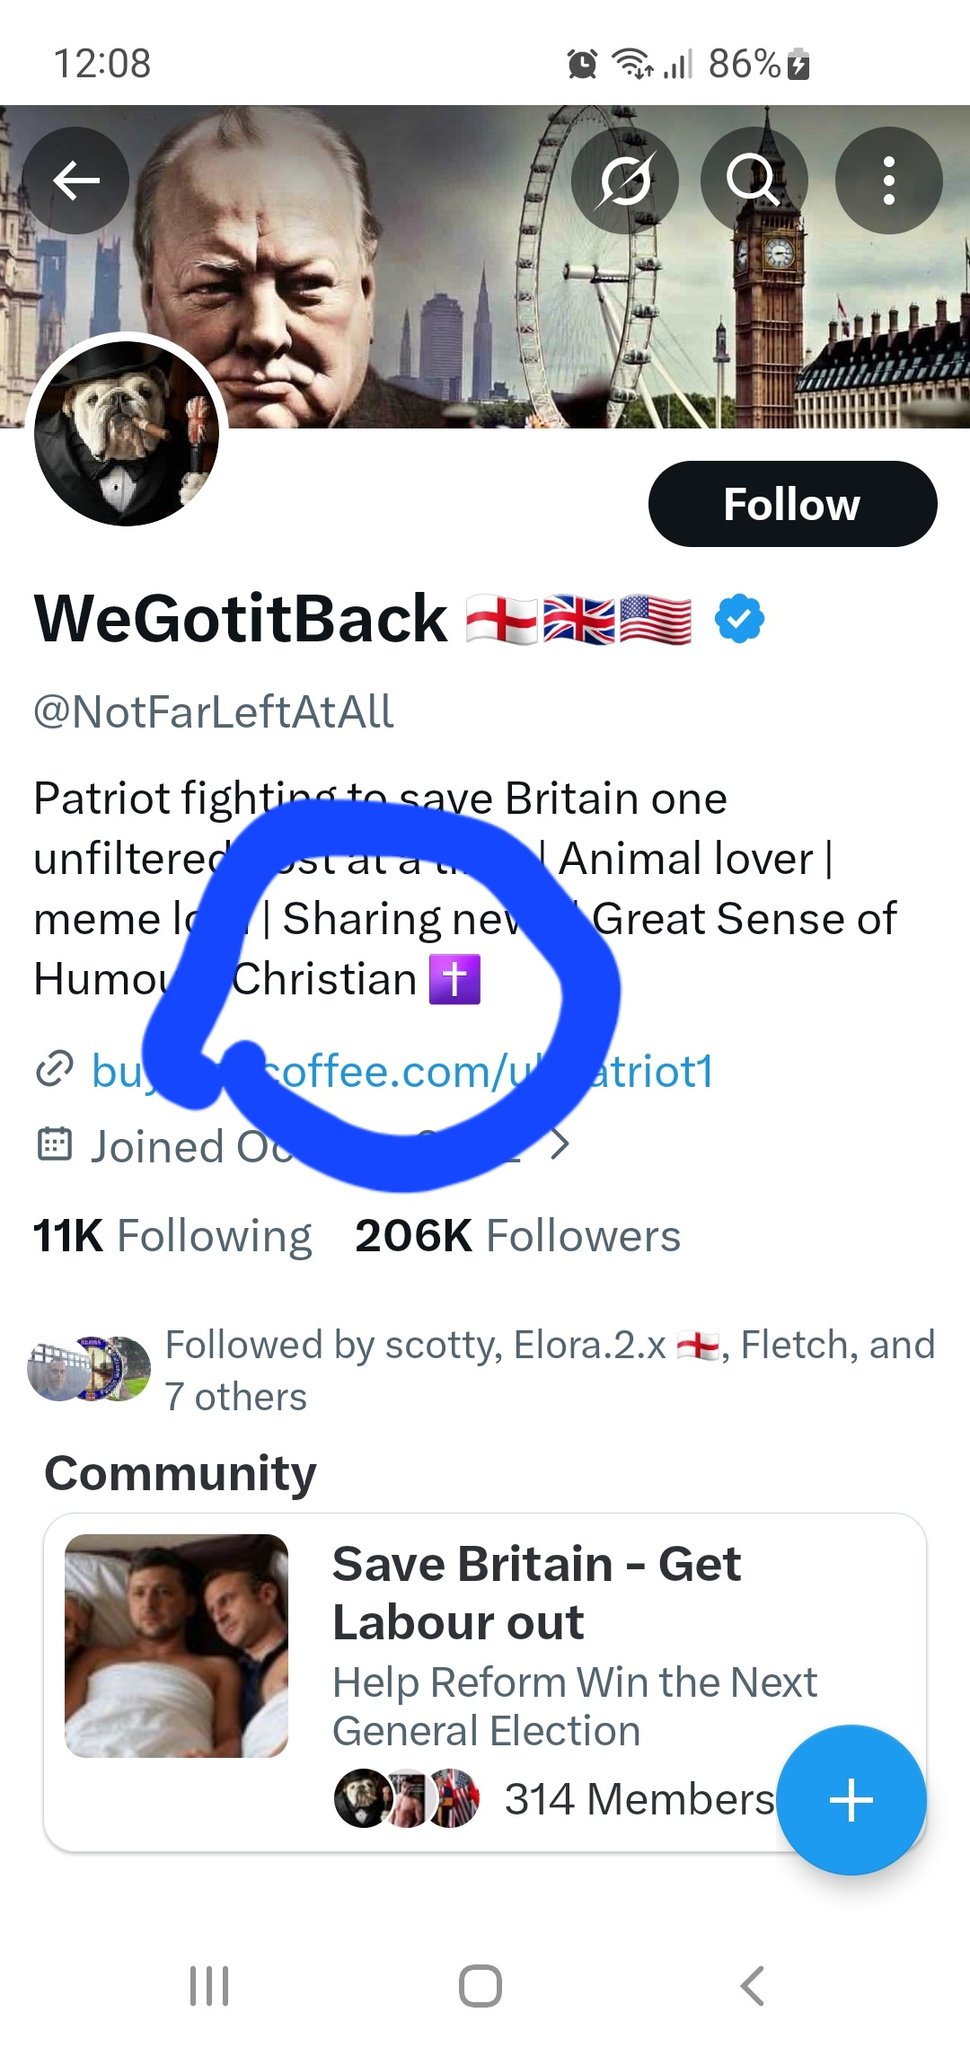View the 11K Following list
Screen dimensions: 970x2048
point(172,1236)
